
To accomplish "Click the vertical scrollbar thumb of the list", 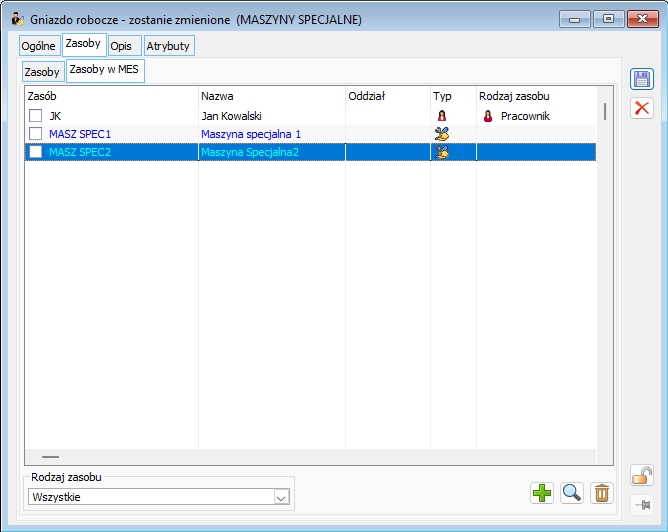I will pyautogui.click(x=605, y=112).
